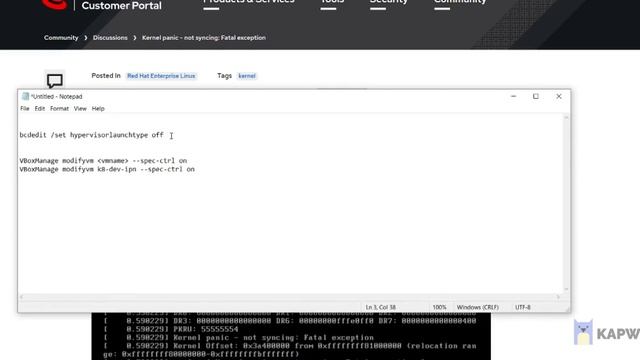Open the Notepad File menu
This screenshot has height=360, width=640.
click(24, 109)
